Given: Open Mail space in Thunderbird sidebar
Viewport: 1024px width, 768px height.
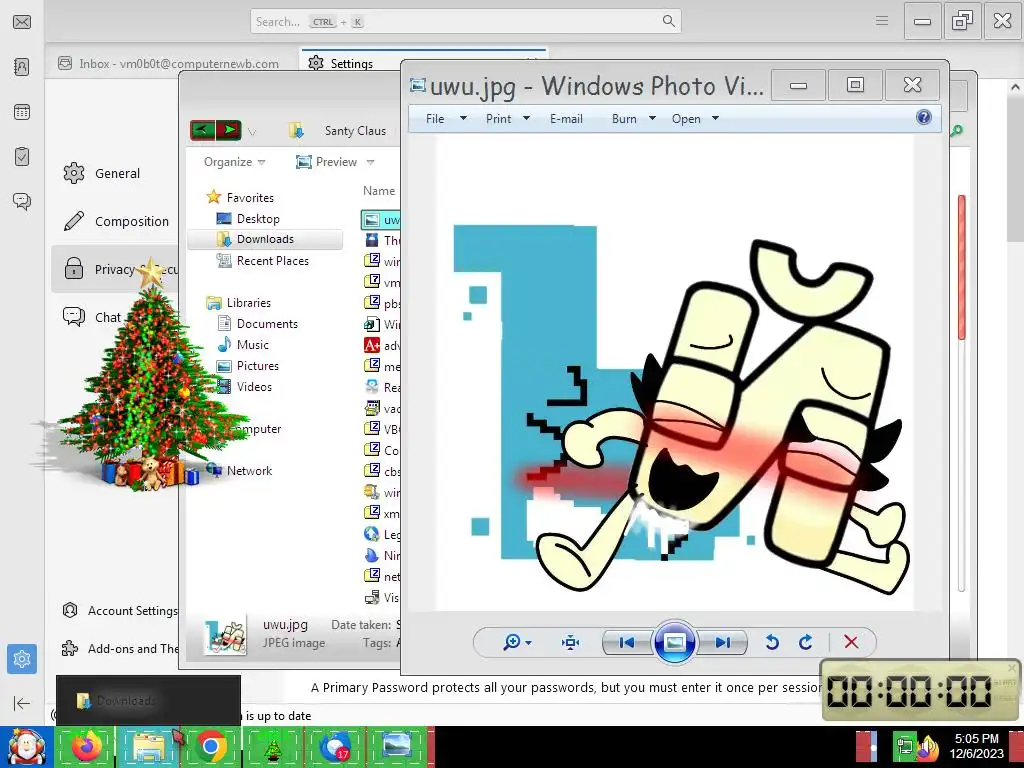Looking at the screenshot, I should coord(22,22).
